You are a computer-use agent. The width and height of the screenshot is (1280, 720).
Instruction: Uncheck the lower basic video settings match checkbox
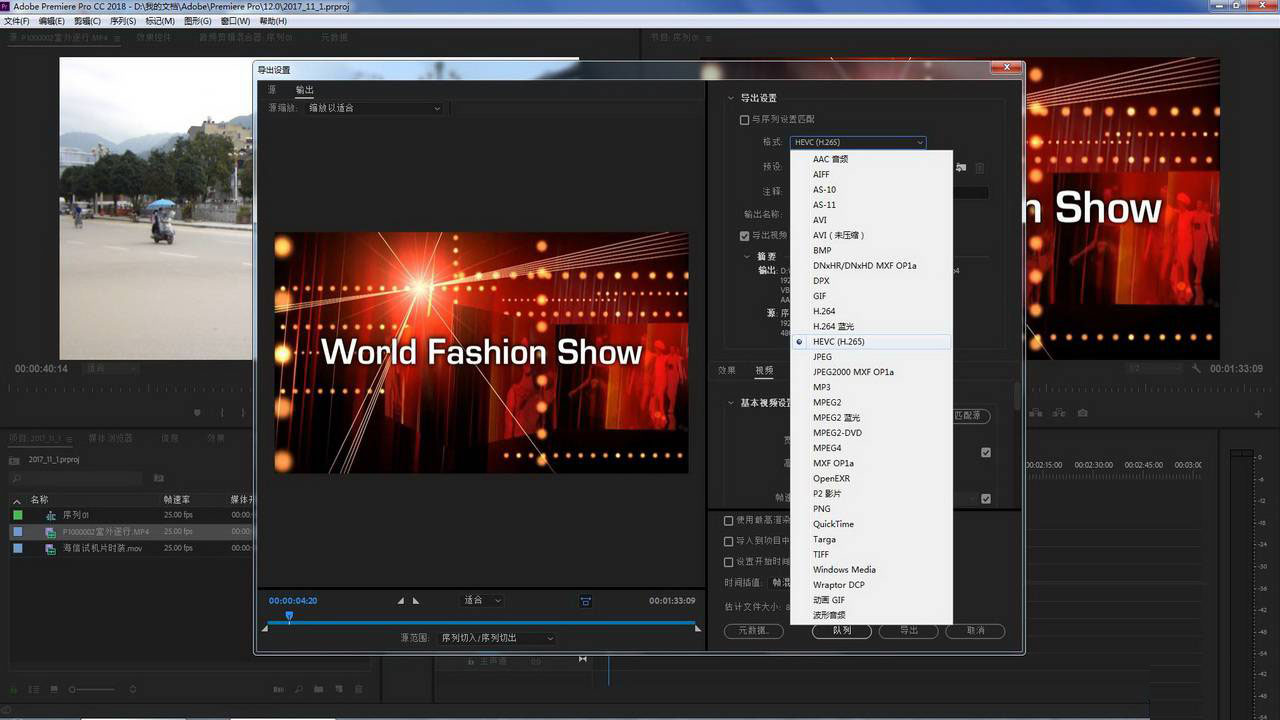click(986, 498)
